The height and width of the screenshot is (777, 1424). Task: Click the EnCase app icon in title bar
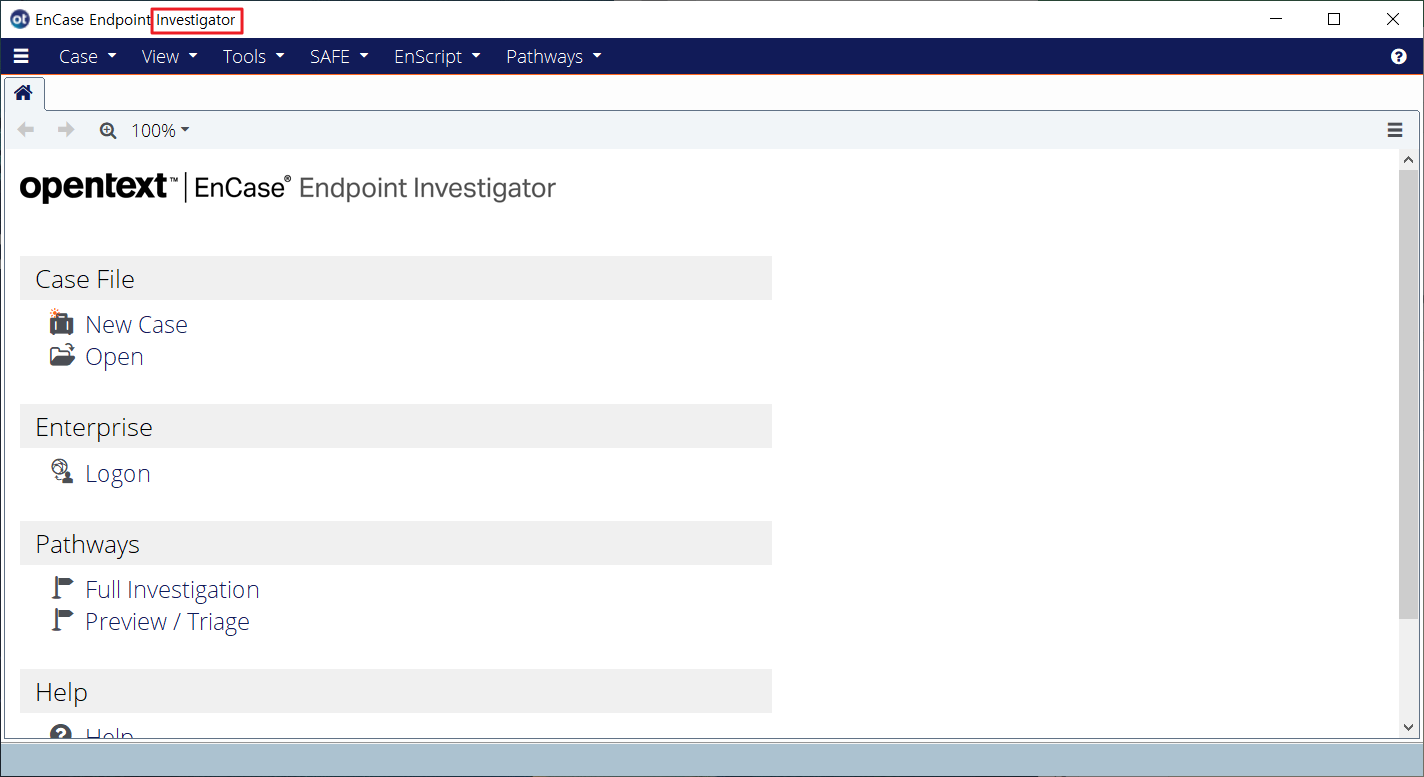coord(19,19)
